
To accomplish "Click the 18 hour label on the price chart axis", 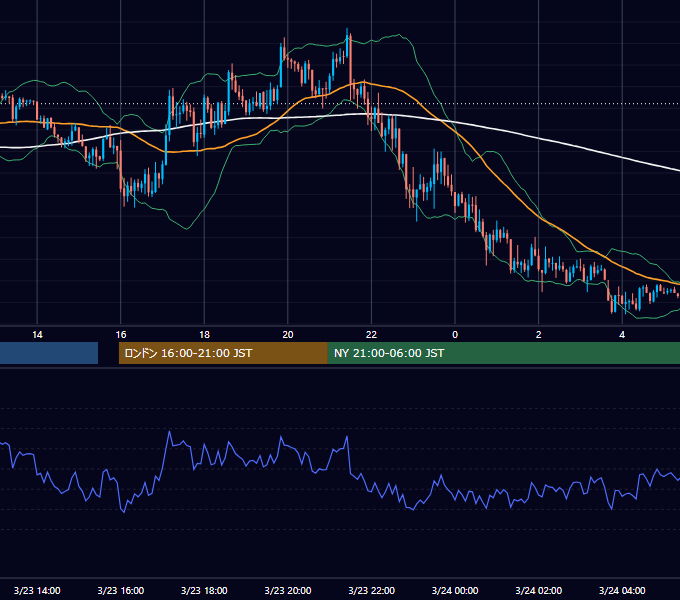I will (204, 335).
